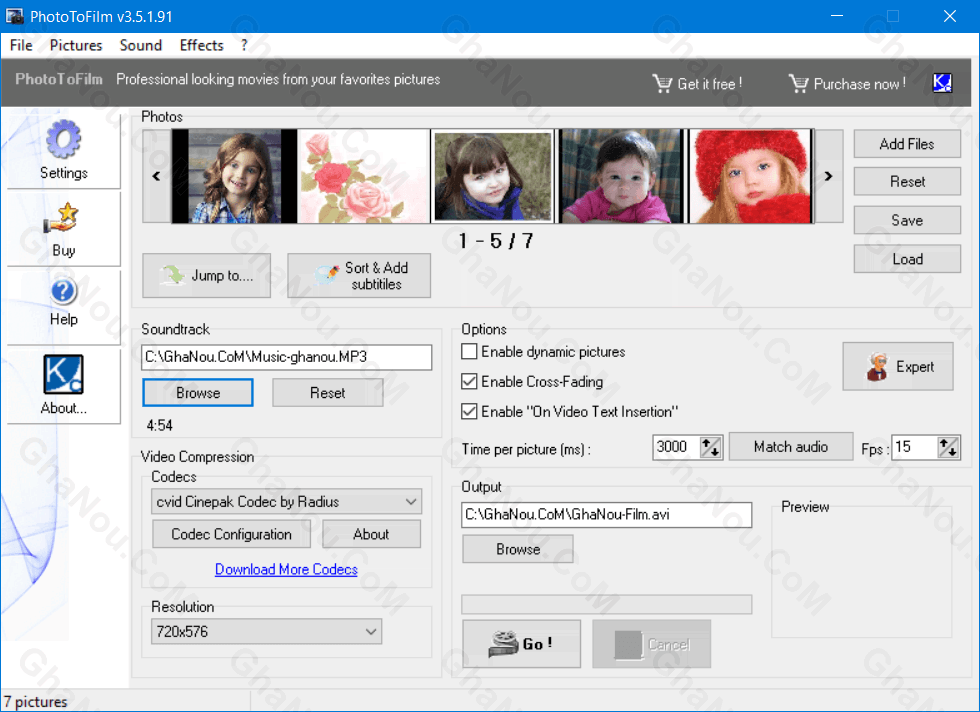The height and width of the screenshot is (712, 980).
Task: Click the Time per picture value field
Action: 676,447
